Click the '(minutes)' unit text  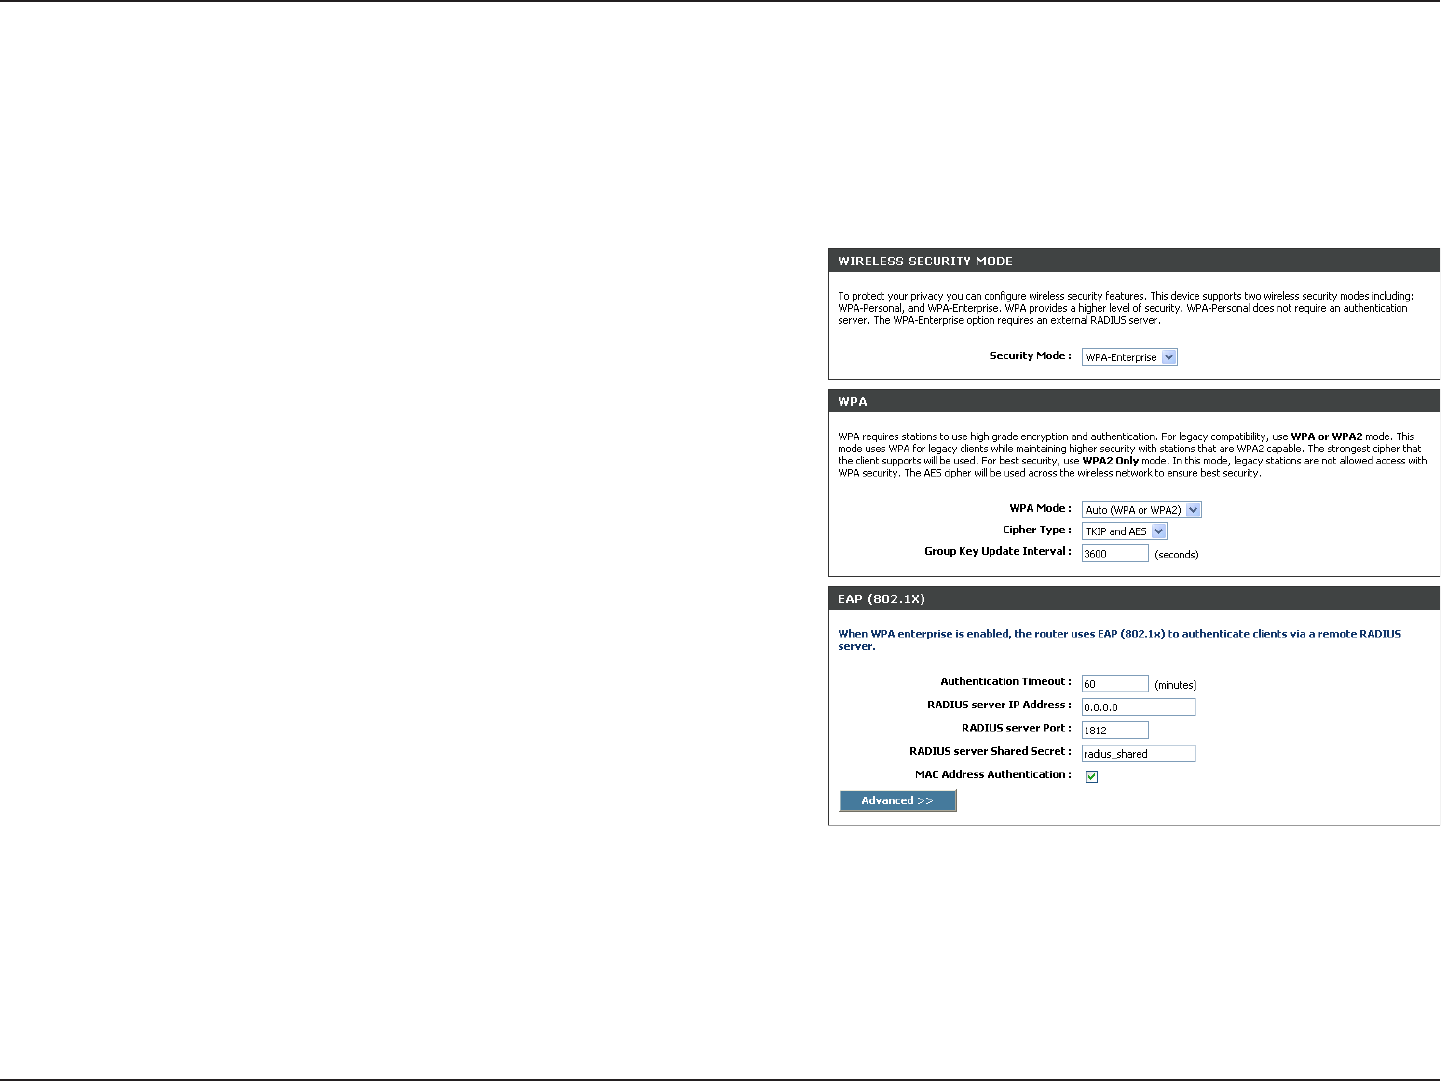(x=1175, y=686)
